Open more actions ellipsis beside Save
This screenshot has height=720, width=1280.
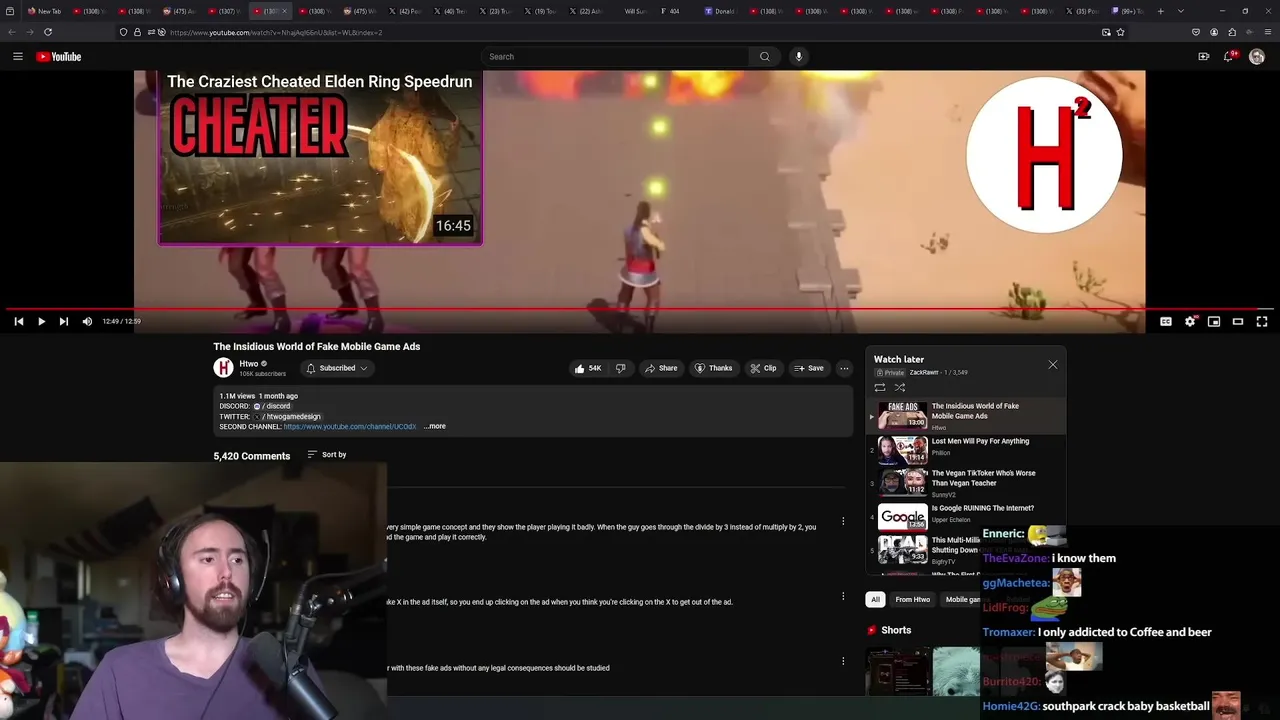click(x=844, y=368)
